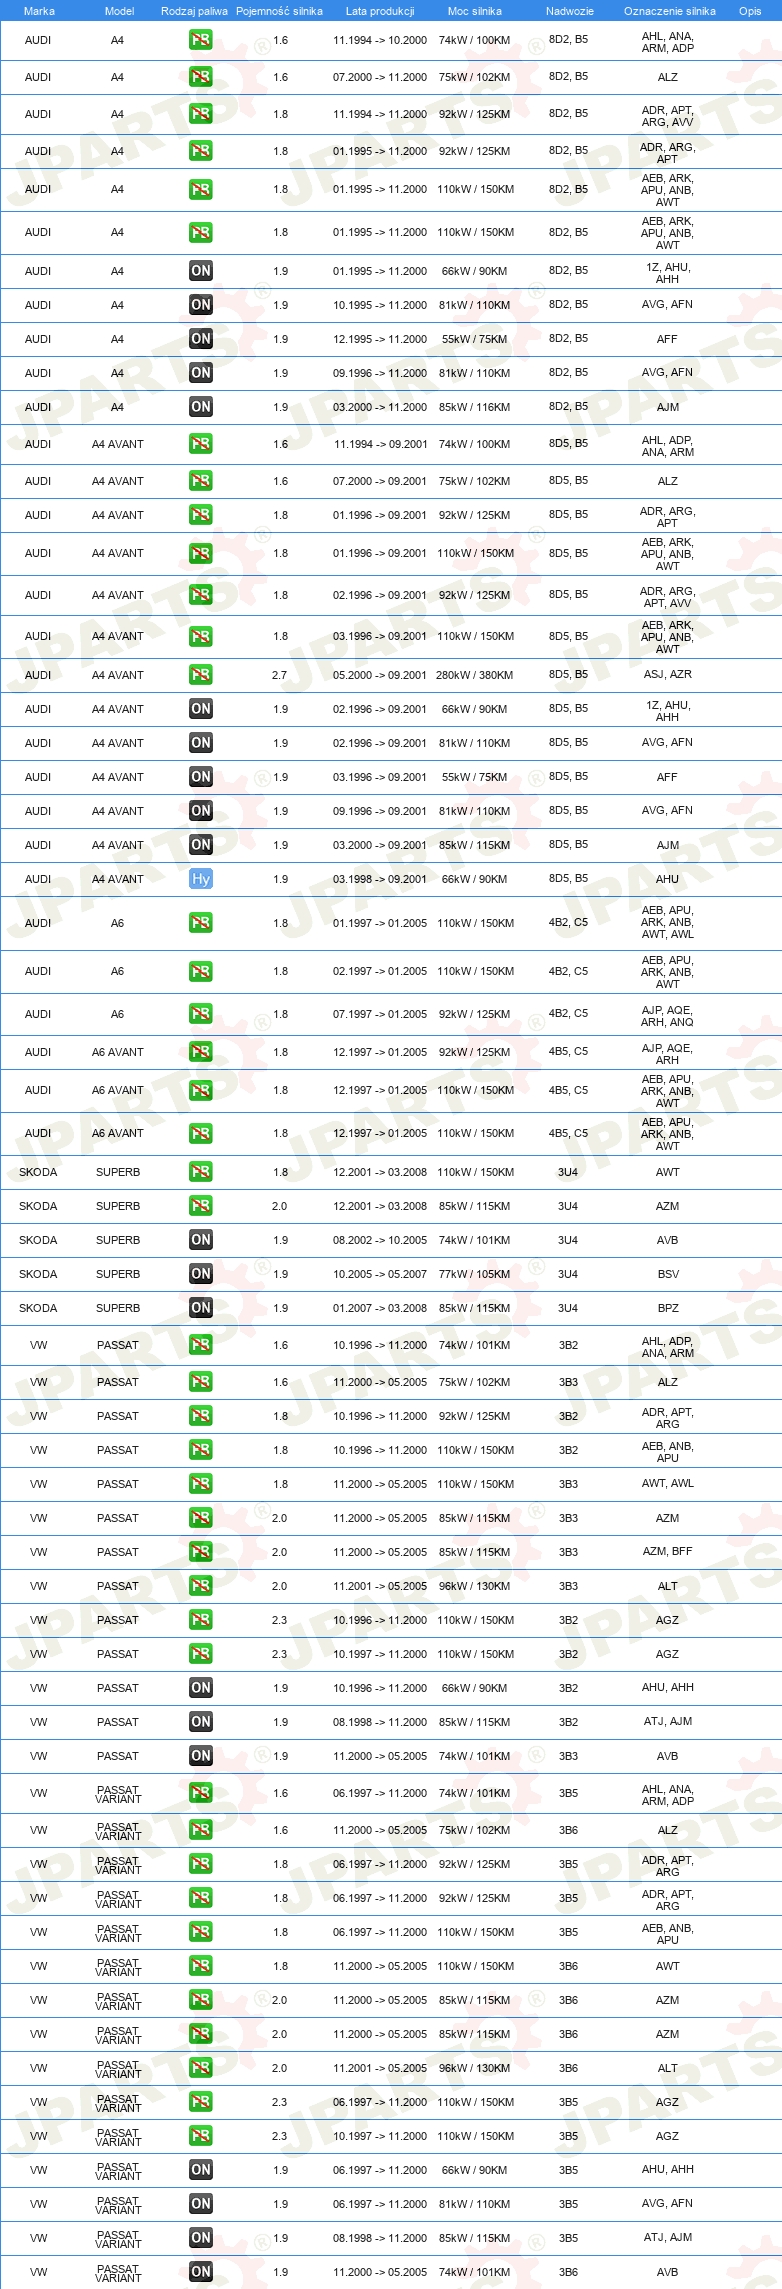This screenshot has width=782, height=2289.
Task: Click the AZM, BFF engine code cell
Action: click(668, 1552)
